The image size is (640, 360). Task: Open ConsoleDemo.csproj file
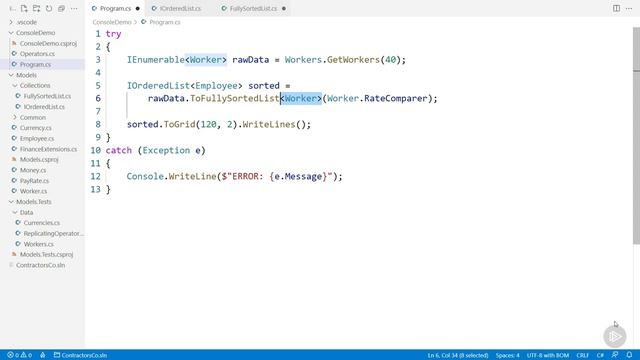(48, 43)
